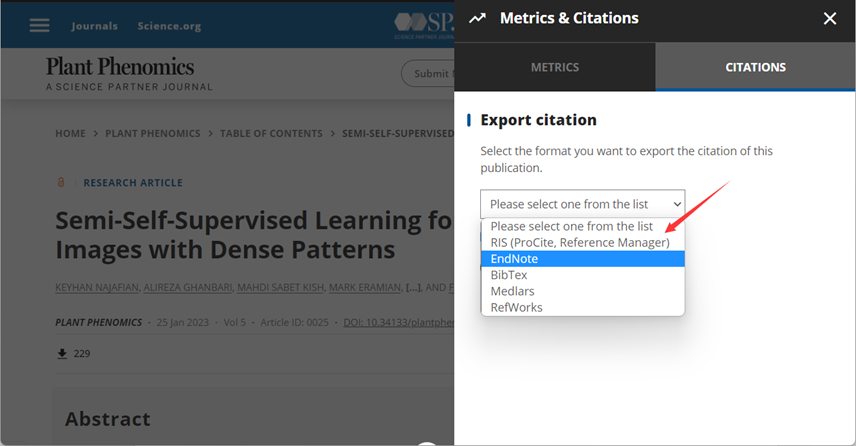Open author Keyhan Najafian's link
Screen dimensions: 856x446
97,288
